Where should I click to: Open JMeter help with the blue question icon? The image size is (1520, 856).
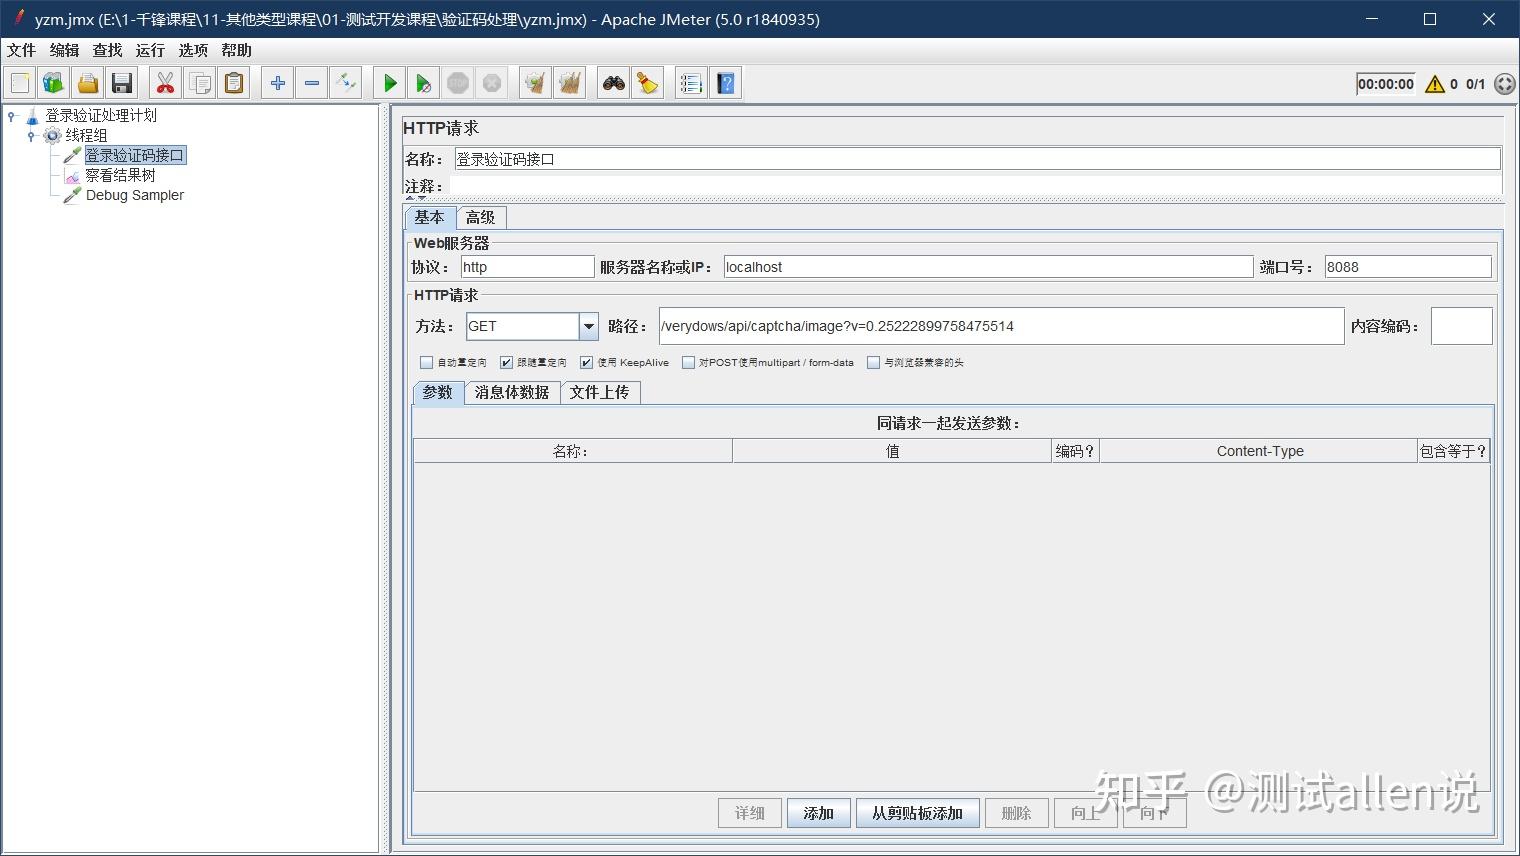[725, 82]
